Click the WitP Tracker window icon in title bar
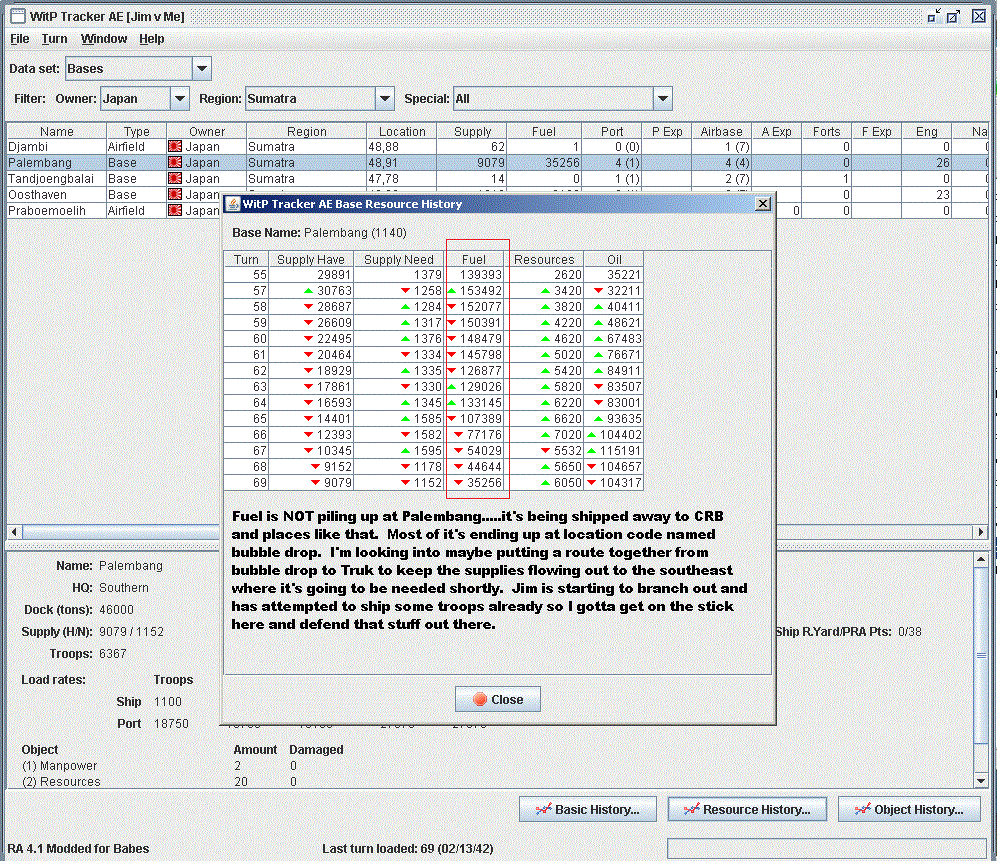This screenshot has height=861, width=997. (x=18, y=16)
